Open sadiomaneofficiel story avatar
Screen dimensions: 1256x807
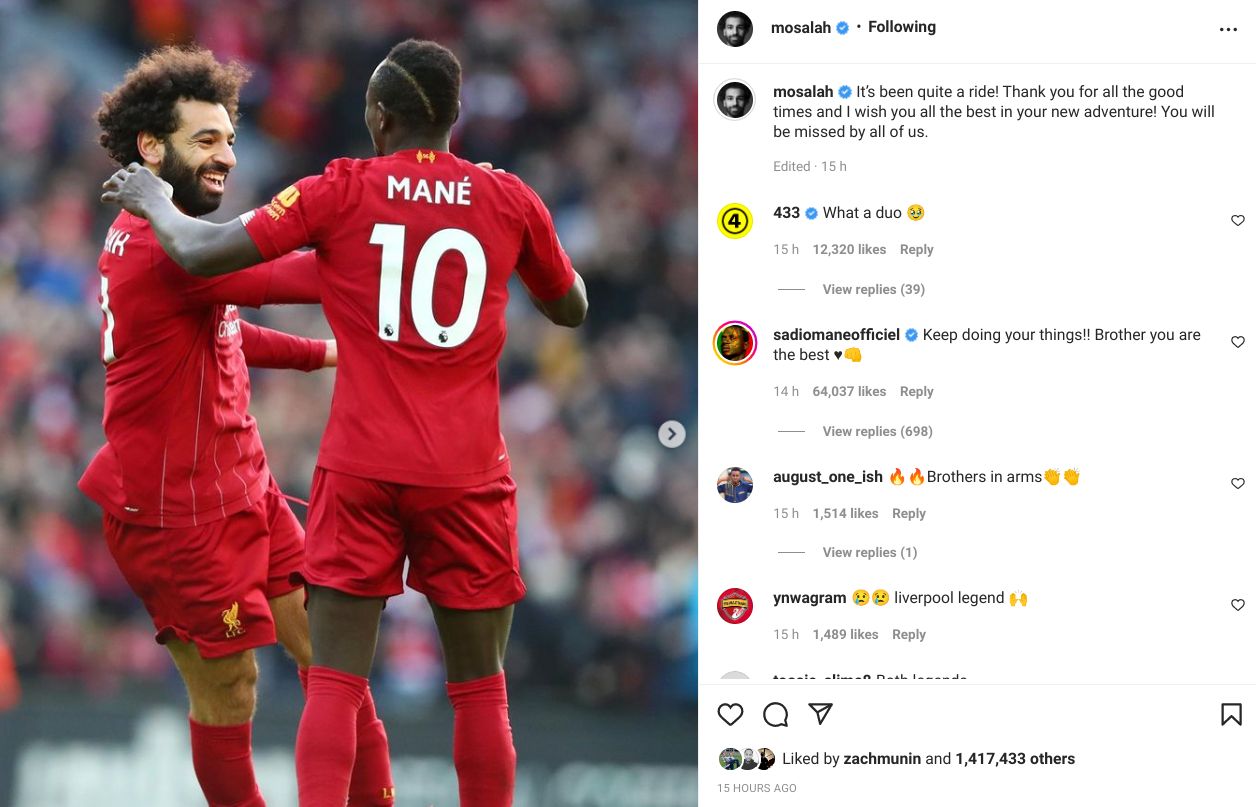[735, 343]
